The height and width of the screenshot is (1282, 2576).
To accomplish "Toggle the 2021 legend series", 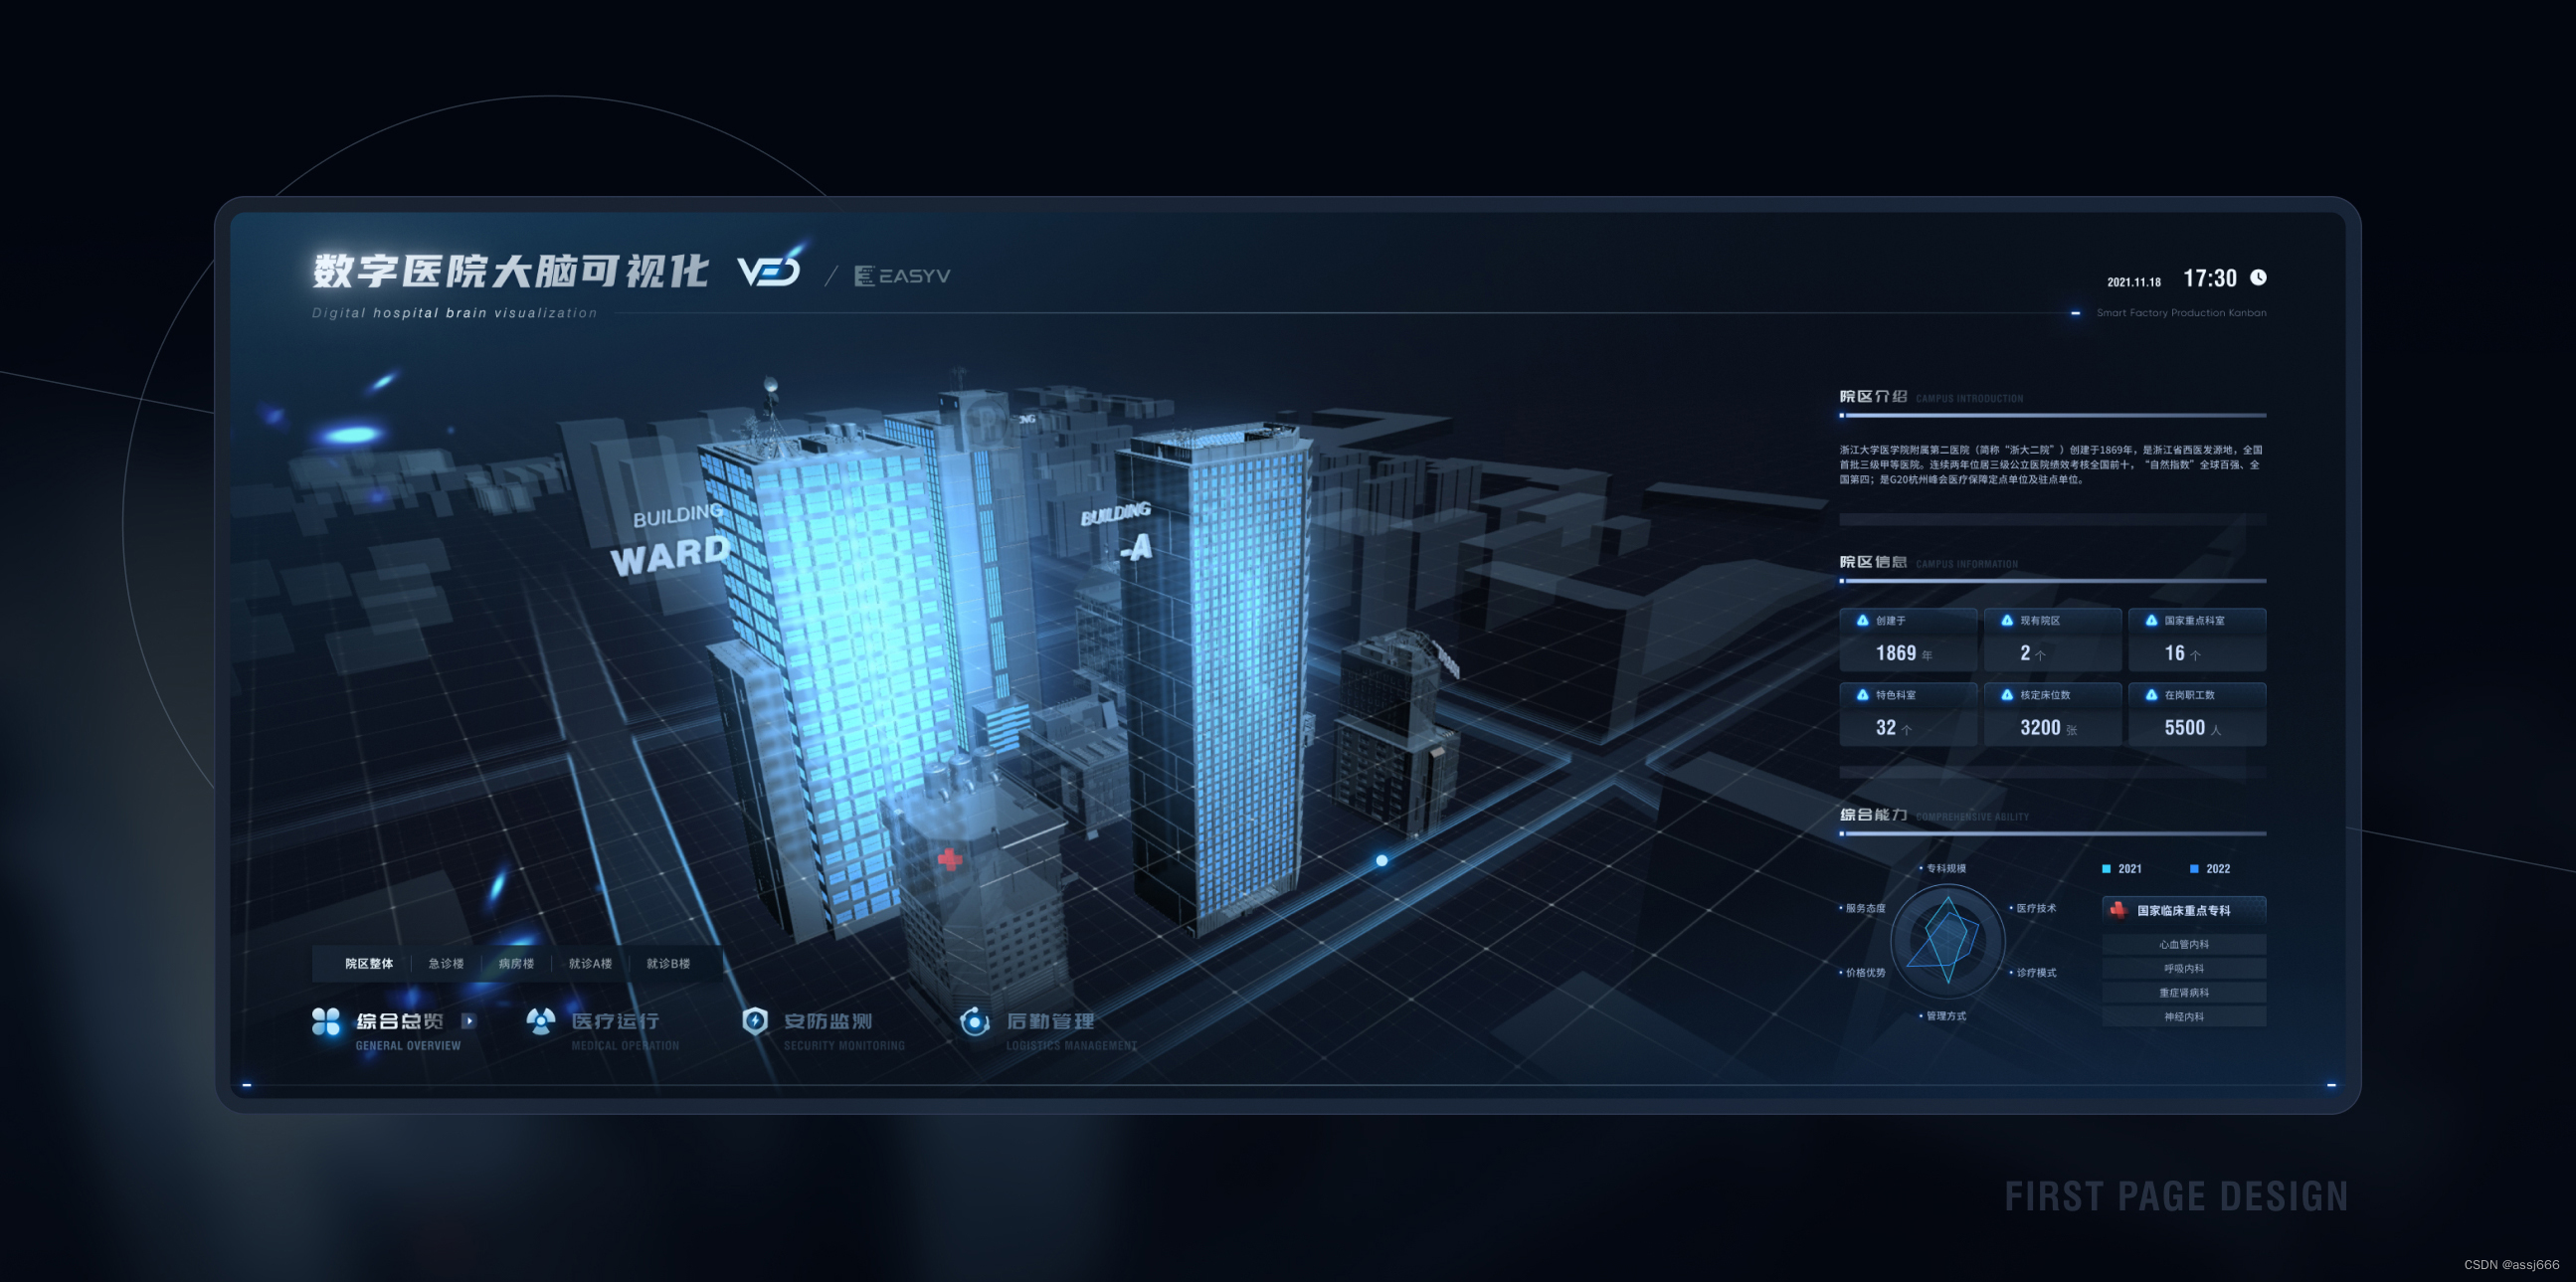I will (2121, 868).
